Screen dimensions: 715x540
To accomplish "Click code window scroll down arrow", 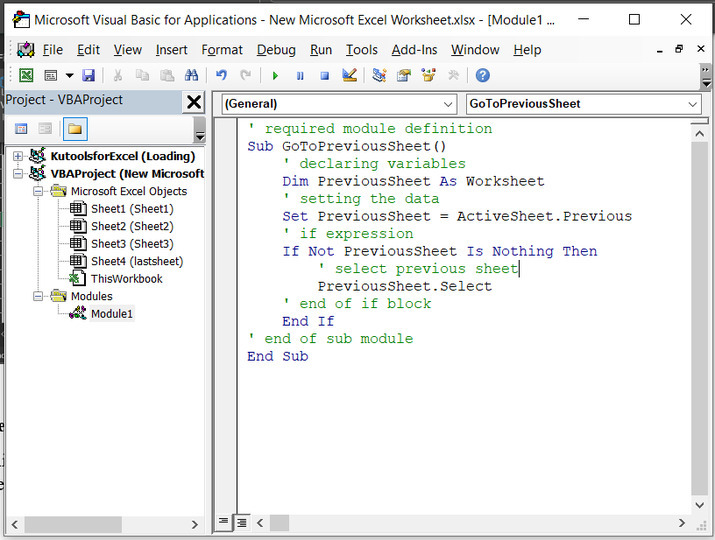I will coord(699,504).
